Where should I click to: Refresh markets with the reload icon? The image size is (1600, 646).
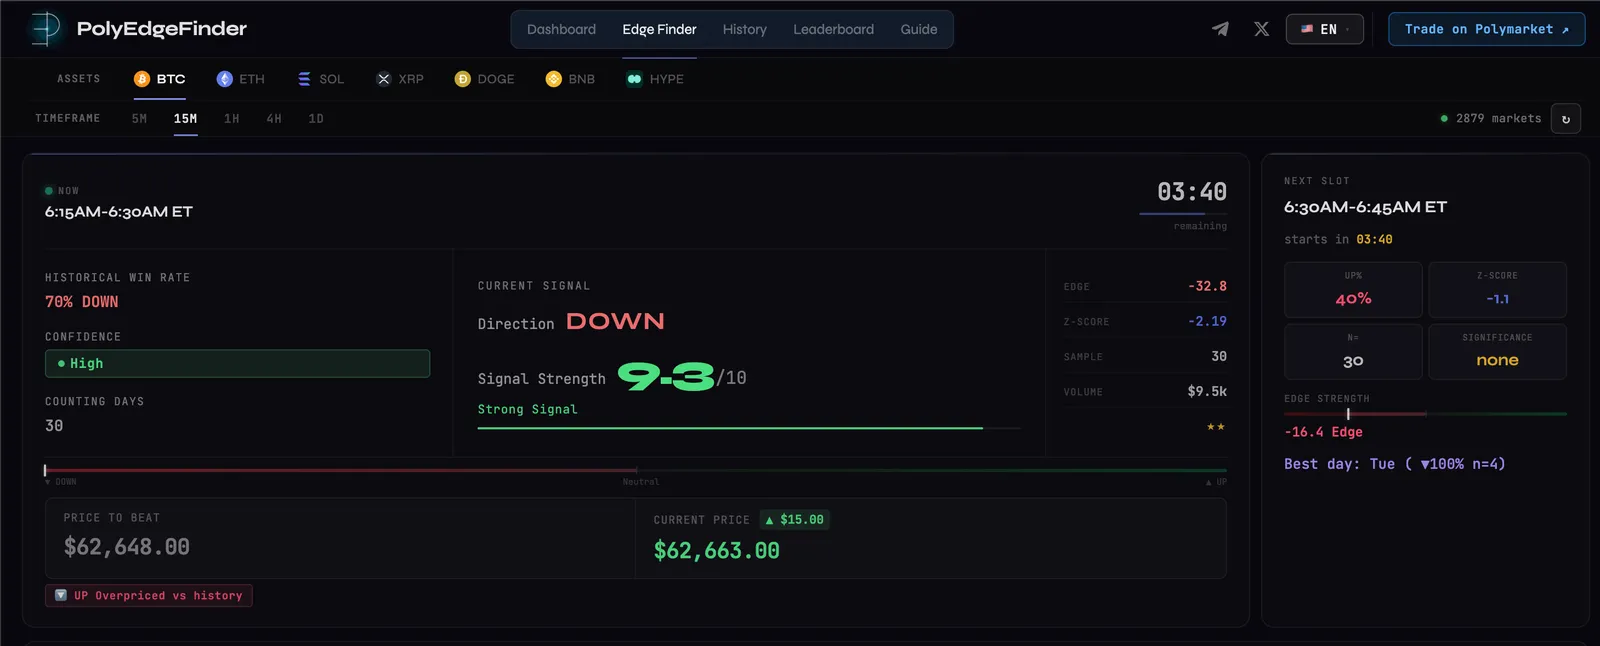coord(1566,119)
